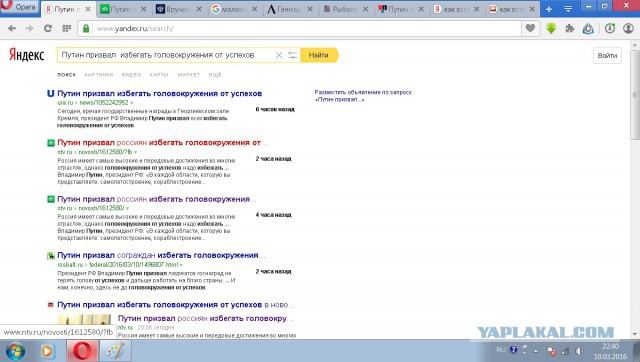Select the Маркет search category

tap(189, 75)
